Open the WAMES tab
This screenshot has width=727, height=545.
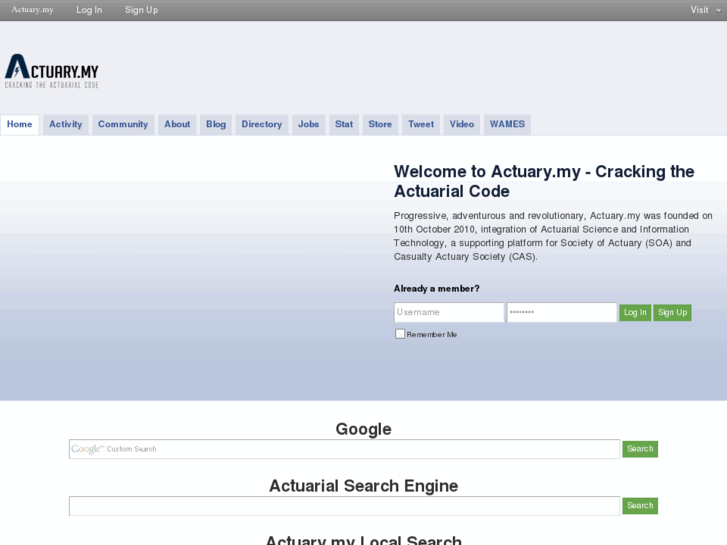[x=506, y=124]
